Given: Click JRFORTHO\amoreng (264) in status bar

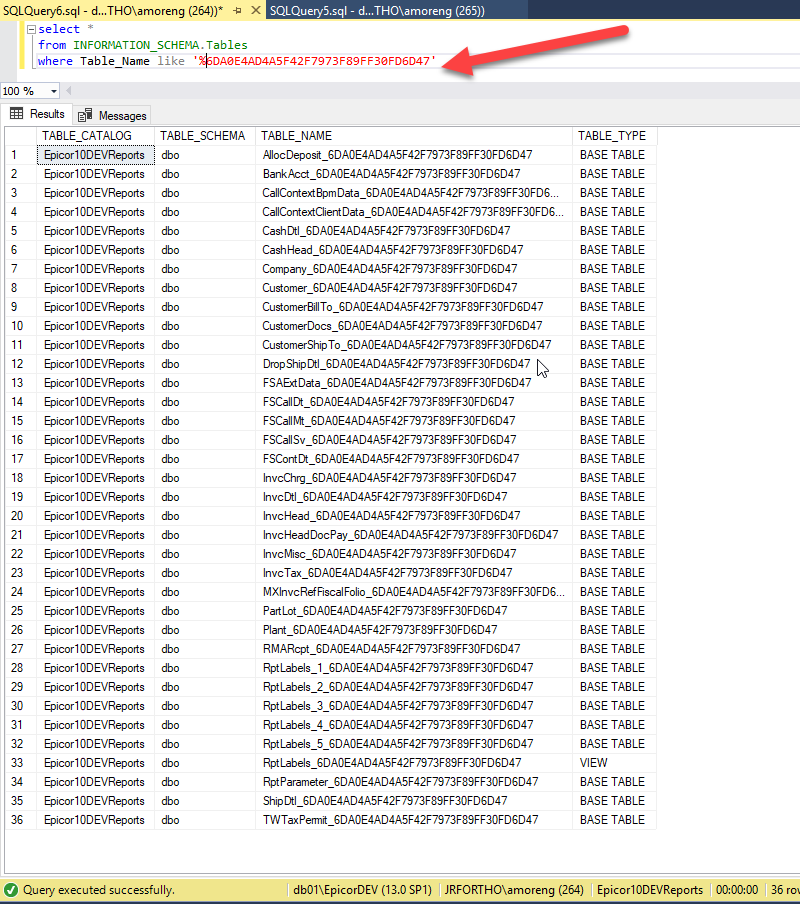Looking at the screenshot, I should [514, 890].
